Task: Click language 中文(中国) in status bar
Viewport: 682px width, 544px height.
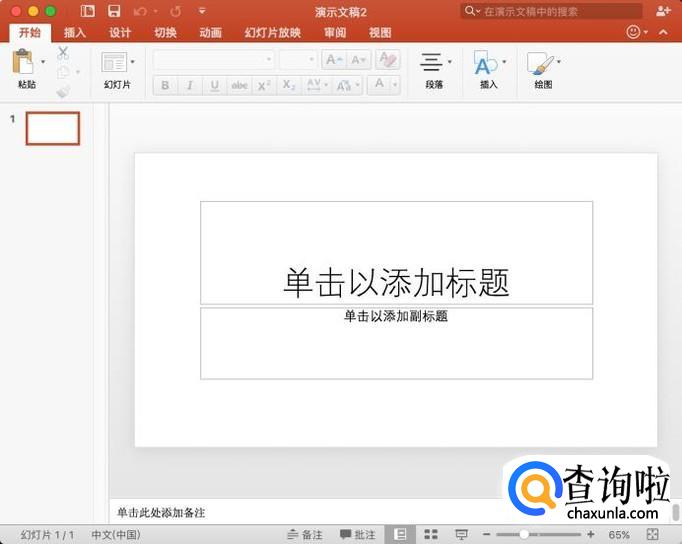Action: pos(116,534)
